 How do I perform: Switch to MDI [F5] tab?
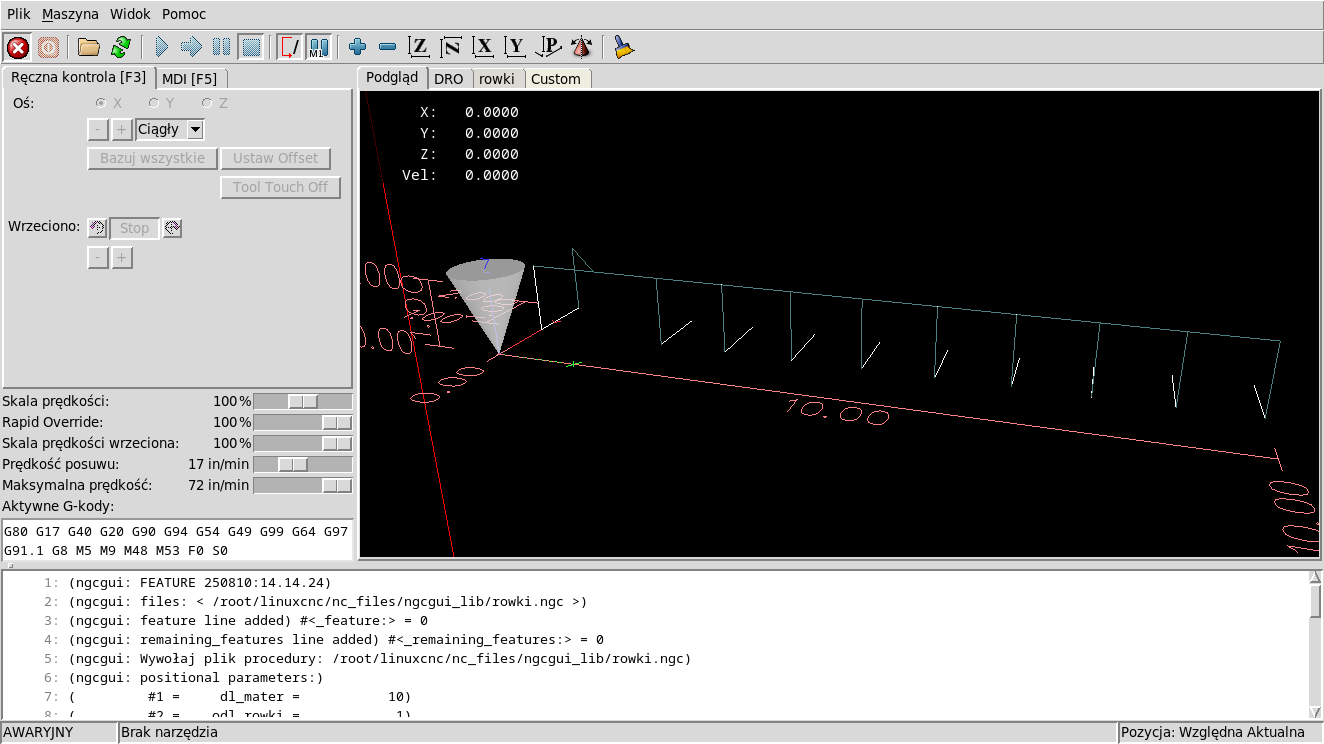(189, 78)
